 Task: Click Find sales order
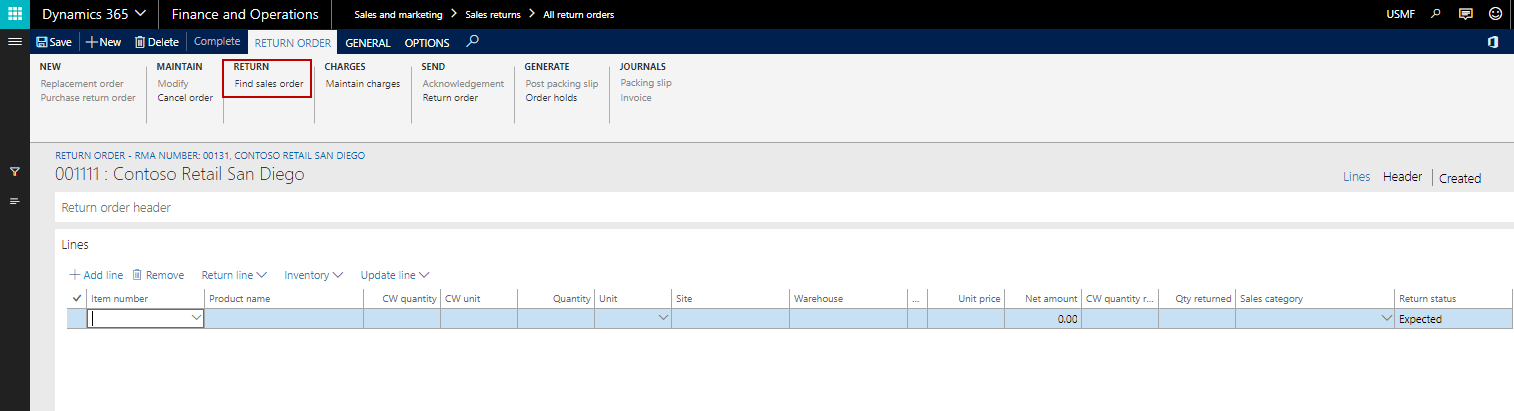point(269,84)
